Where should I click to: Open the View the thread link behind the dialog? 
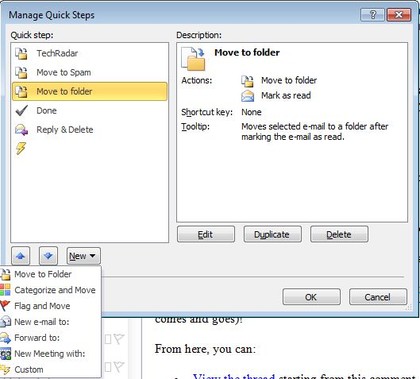point(234,376)
